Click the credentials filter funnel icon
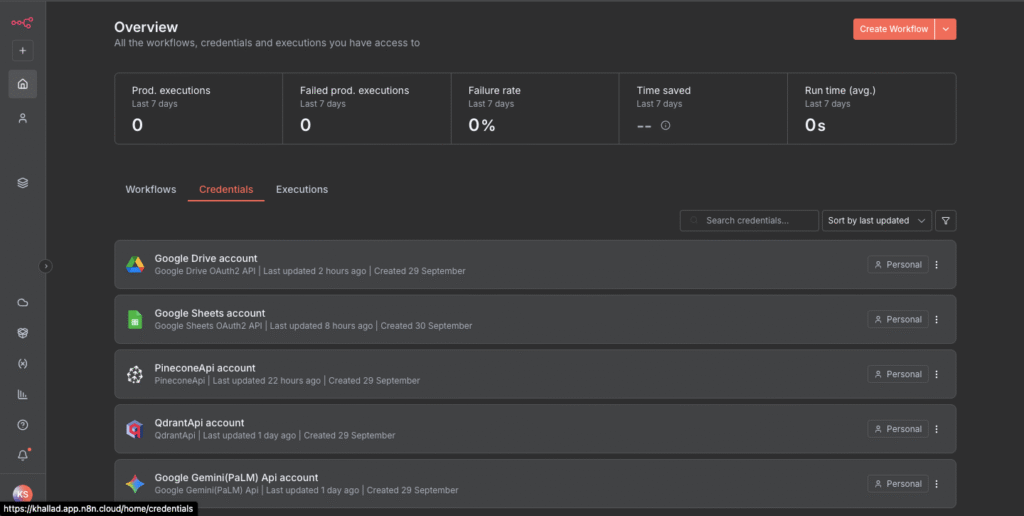Image resolution: width=1024 pixels, height=516 pixels. click(x=946, y=220)
